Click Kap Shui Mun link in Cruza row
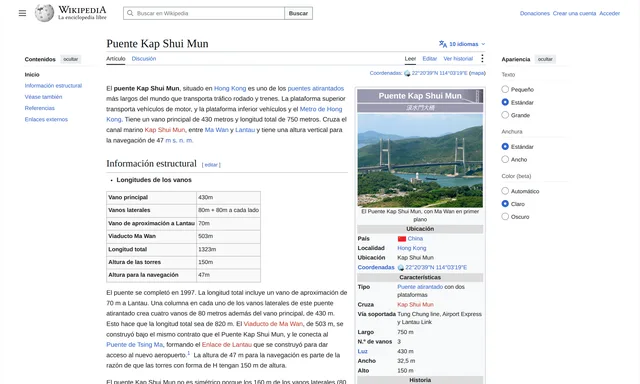 click(415, 304)
